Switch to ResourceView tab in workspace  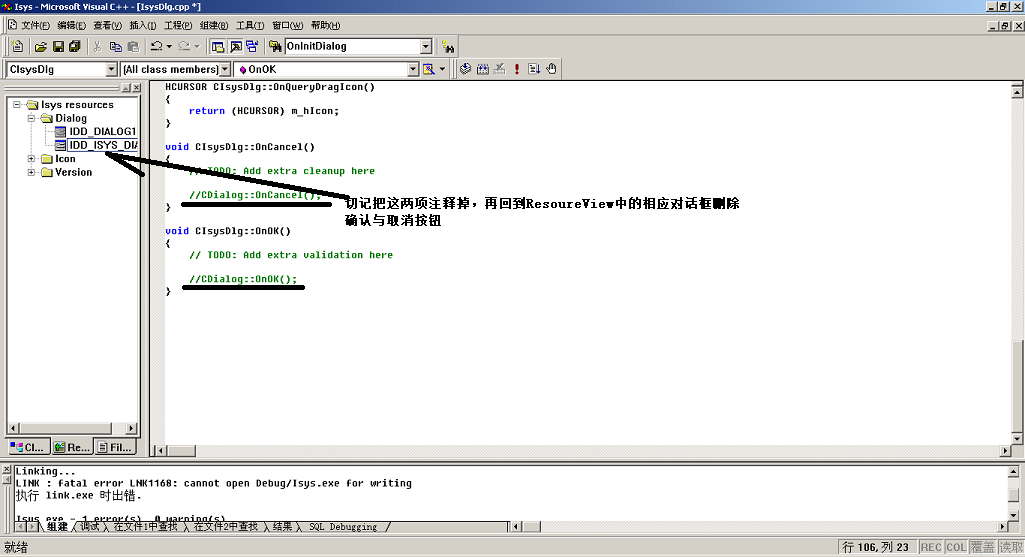coord(71,447)
